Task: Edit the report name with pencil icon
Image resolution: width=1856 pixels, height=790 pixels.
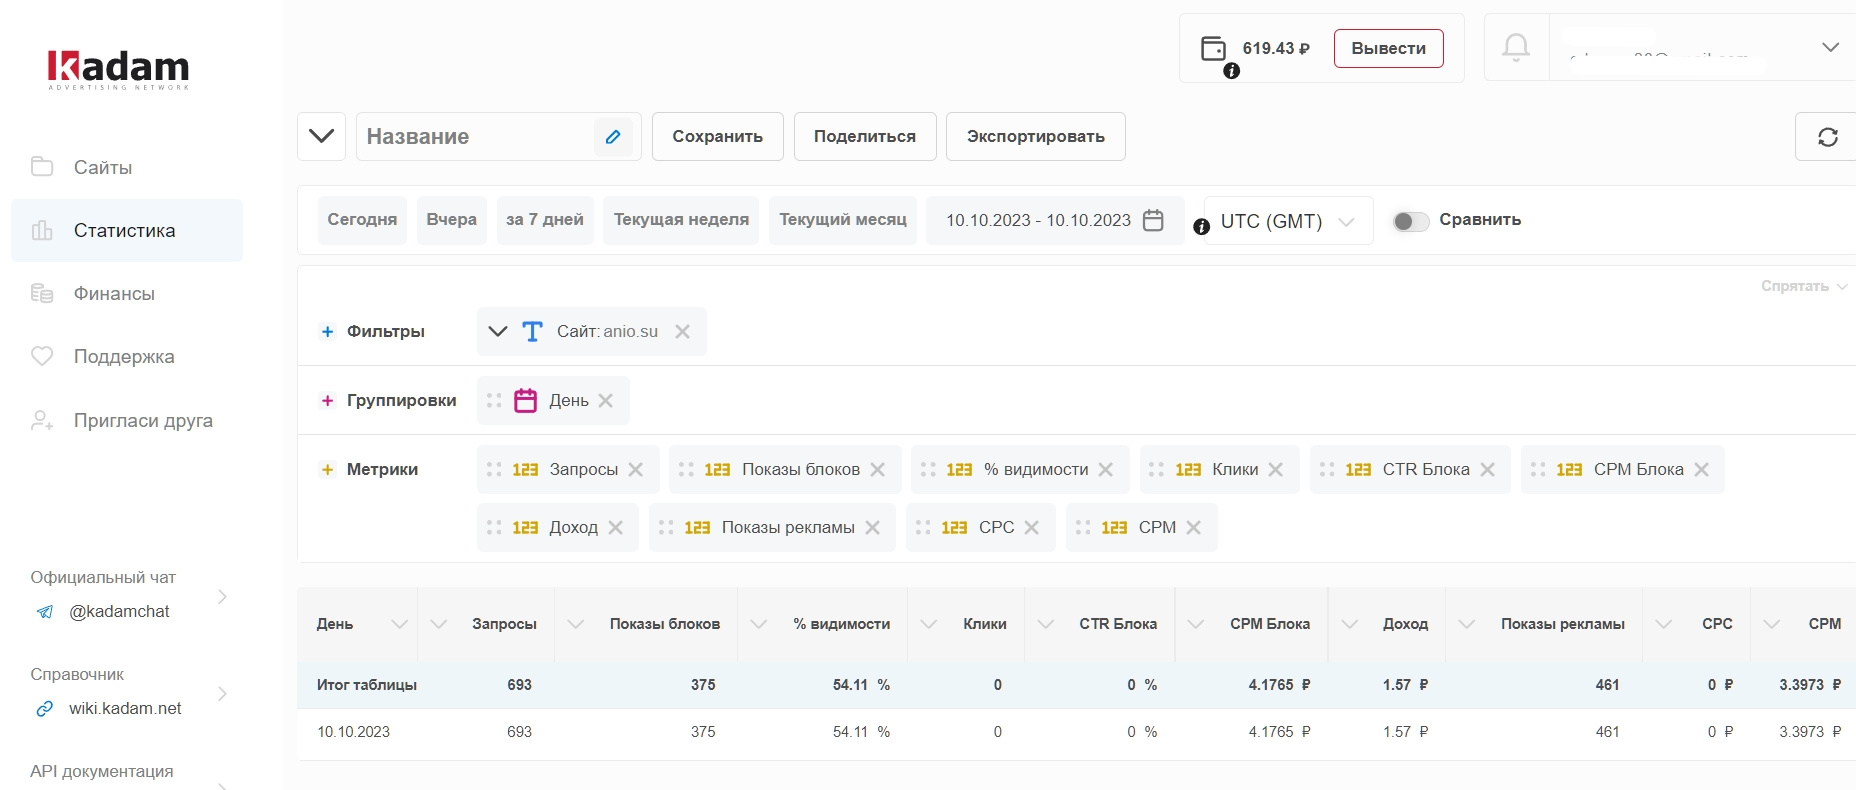Action: 613,136
